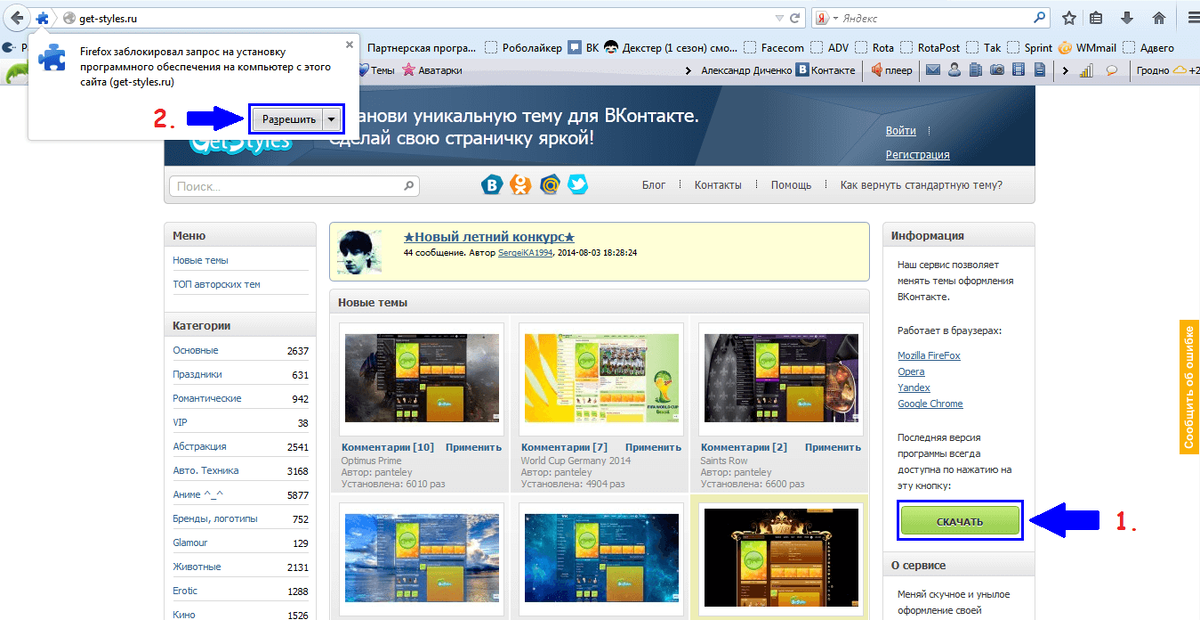Screen dimensions: 1200x620
Task: Select the Праздники category
Action: (x=197, y=374)
